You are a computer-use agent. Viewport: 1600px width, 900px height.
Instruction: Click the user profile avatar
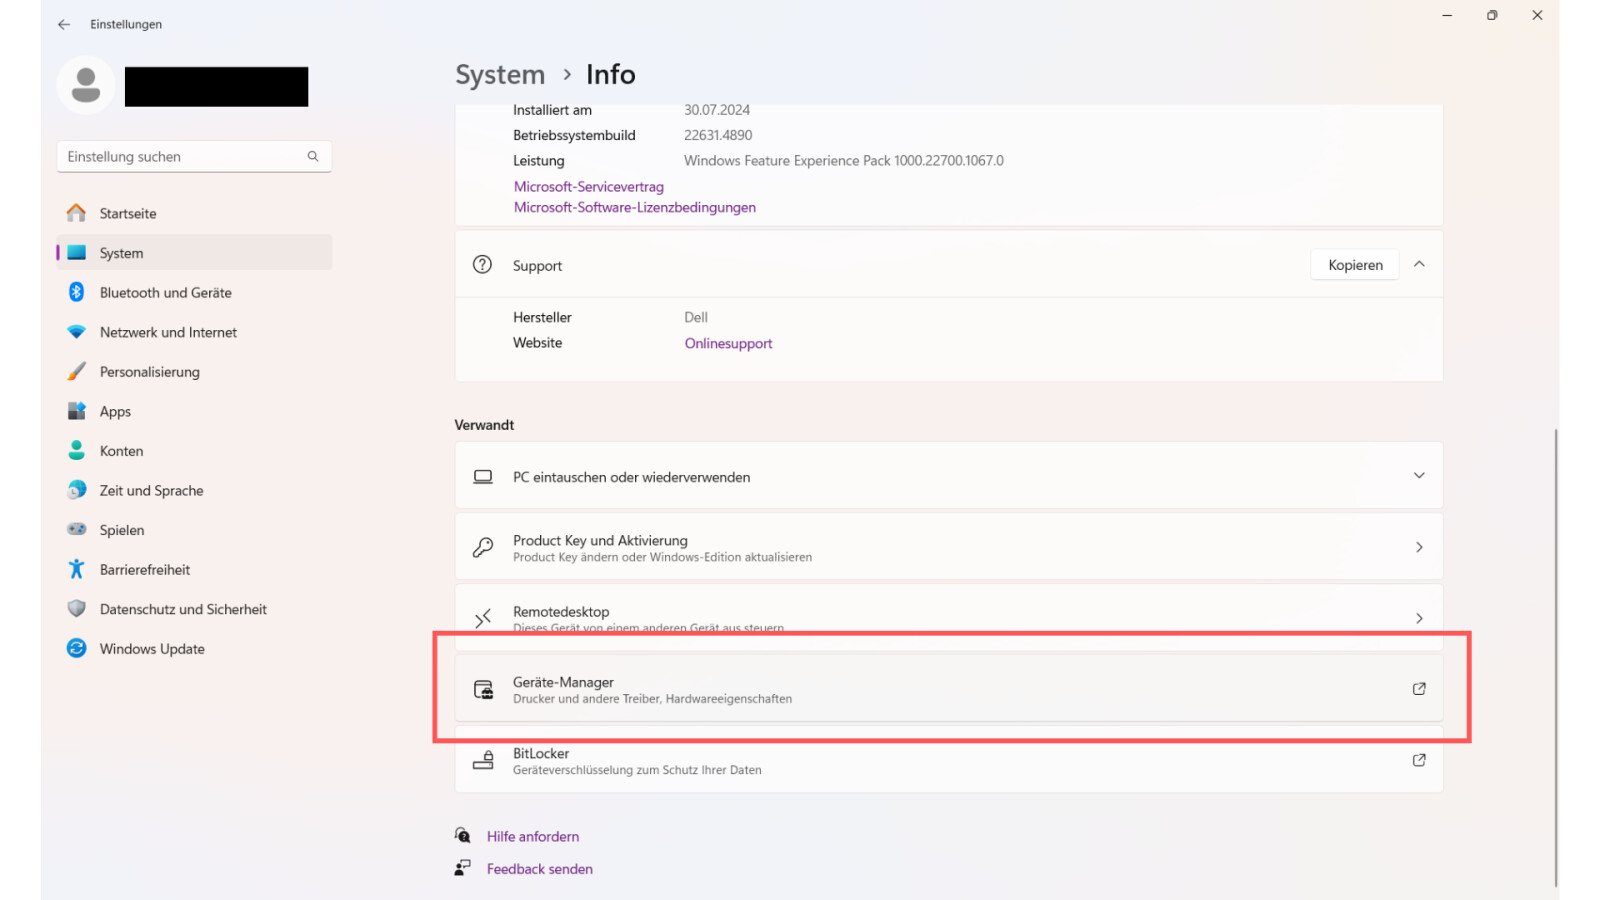[86, 86]
